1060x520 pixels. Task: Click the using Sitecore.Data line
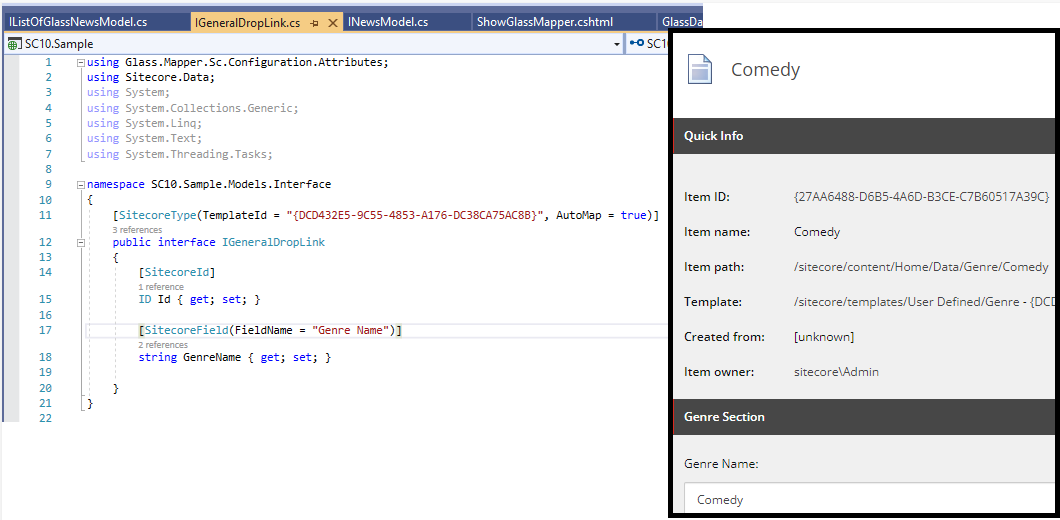pos(151,77)
